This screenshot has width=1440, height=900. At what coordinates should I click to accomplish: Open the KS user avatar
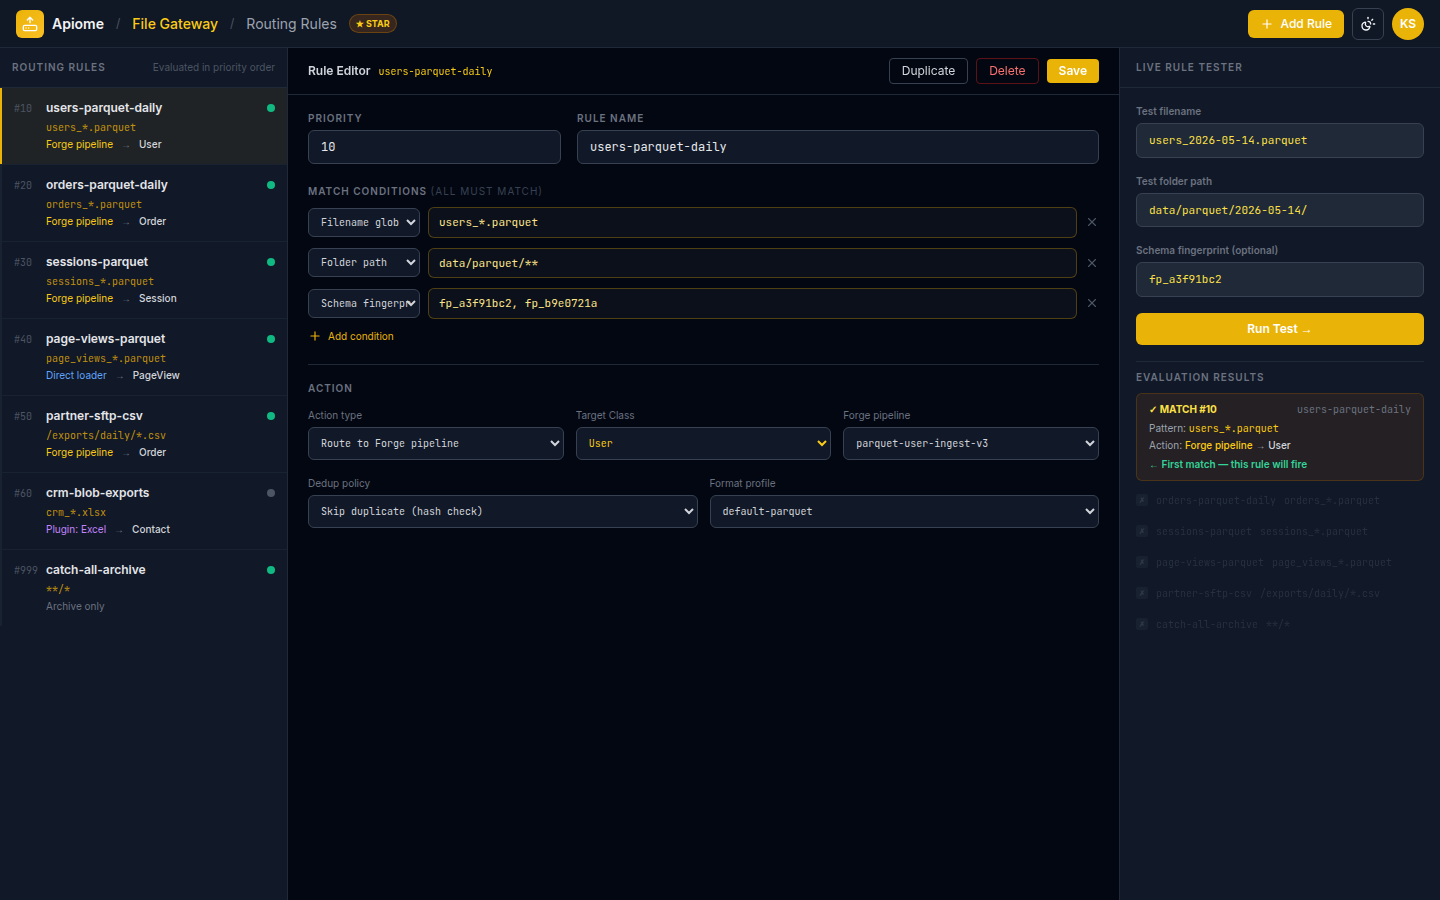pyautogui.click(x=1408, y=24)
